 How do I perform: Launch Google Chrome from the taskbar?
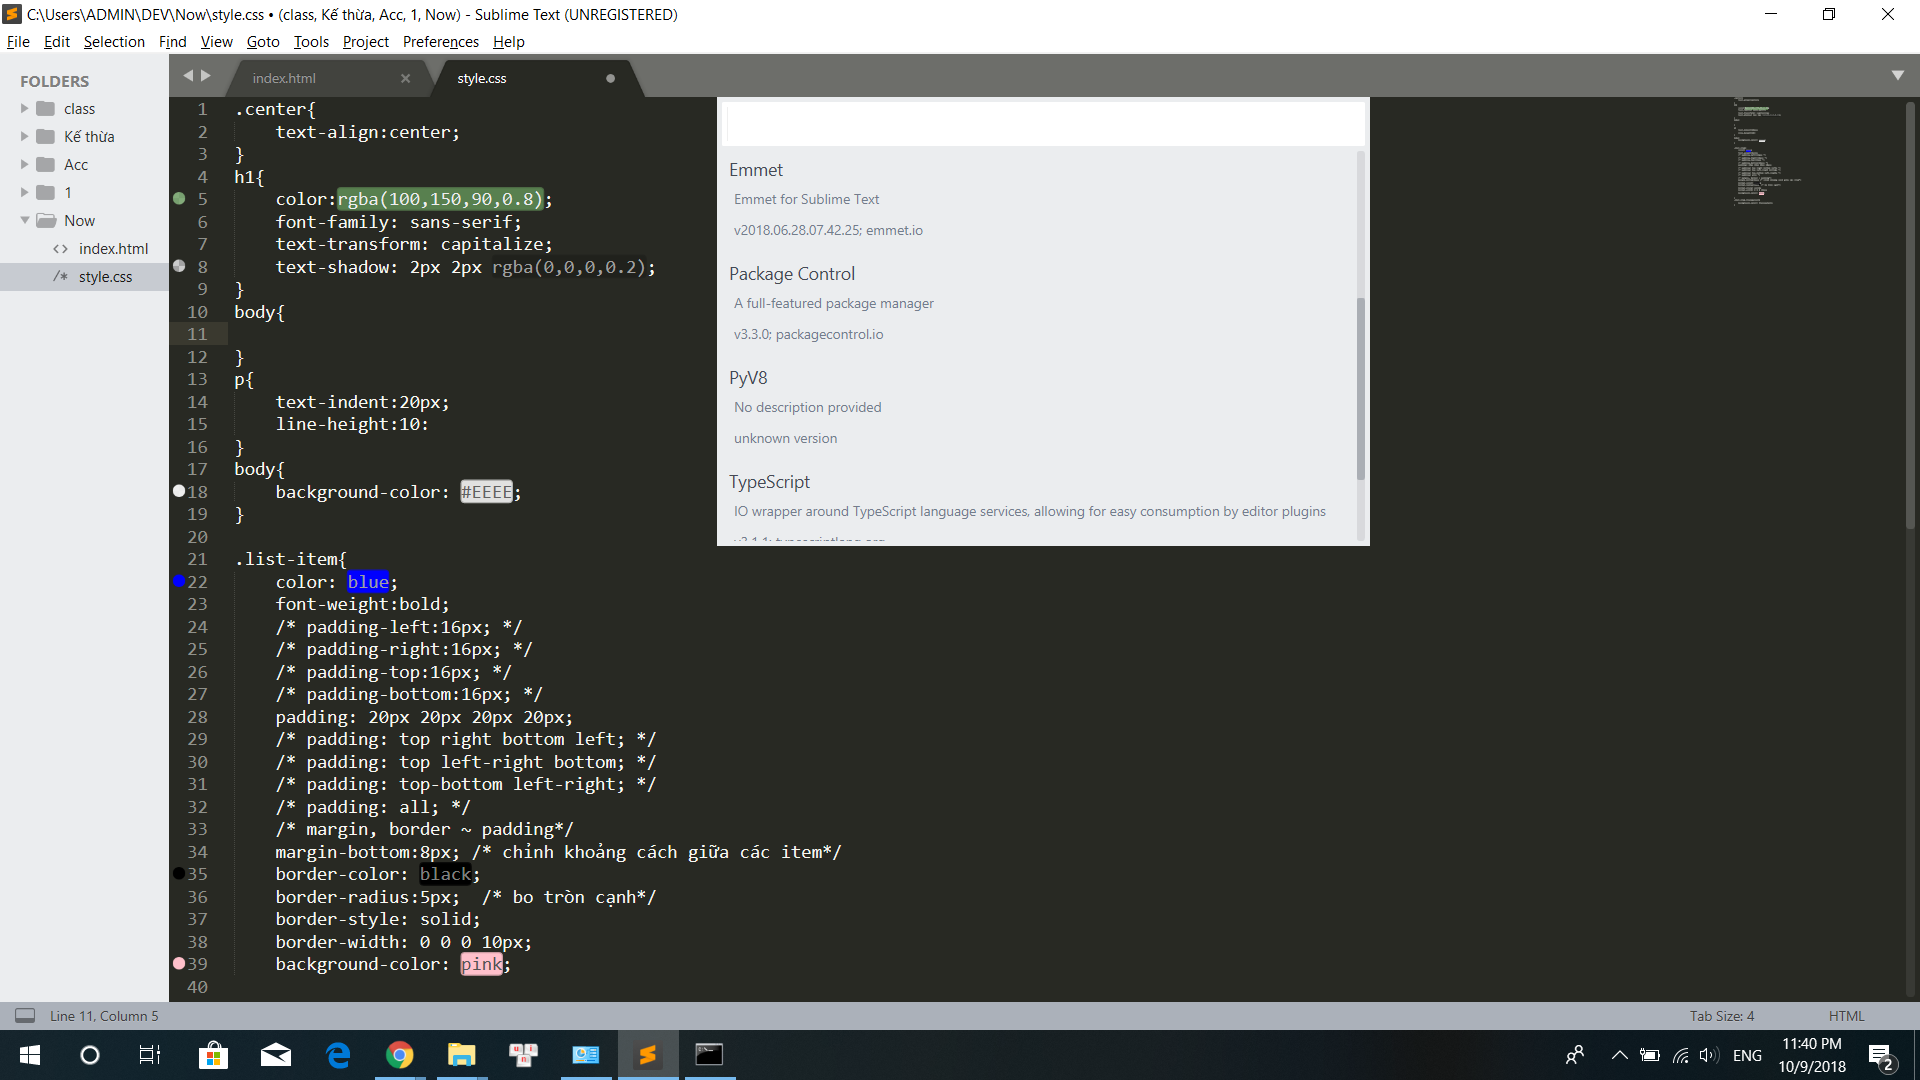pyautogui.click(x=399, y=1054)
